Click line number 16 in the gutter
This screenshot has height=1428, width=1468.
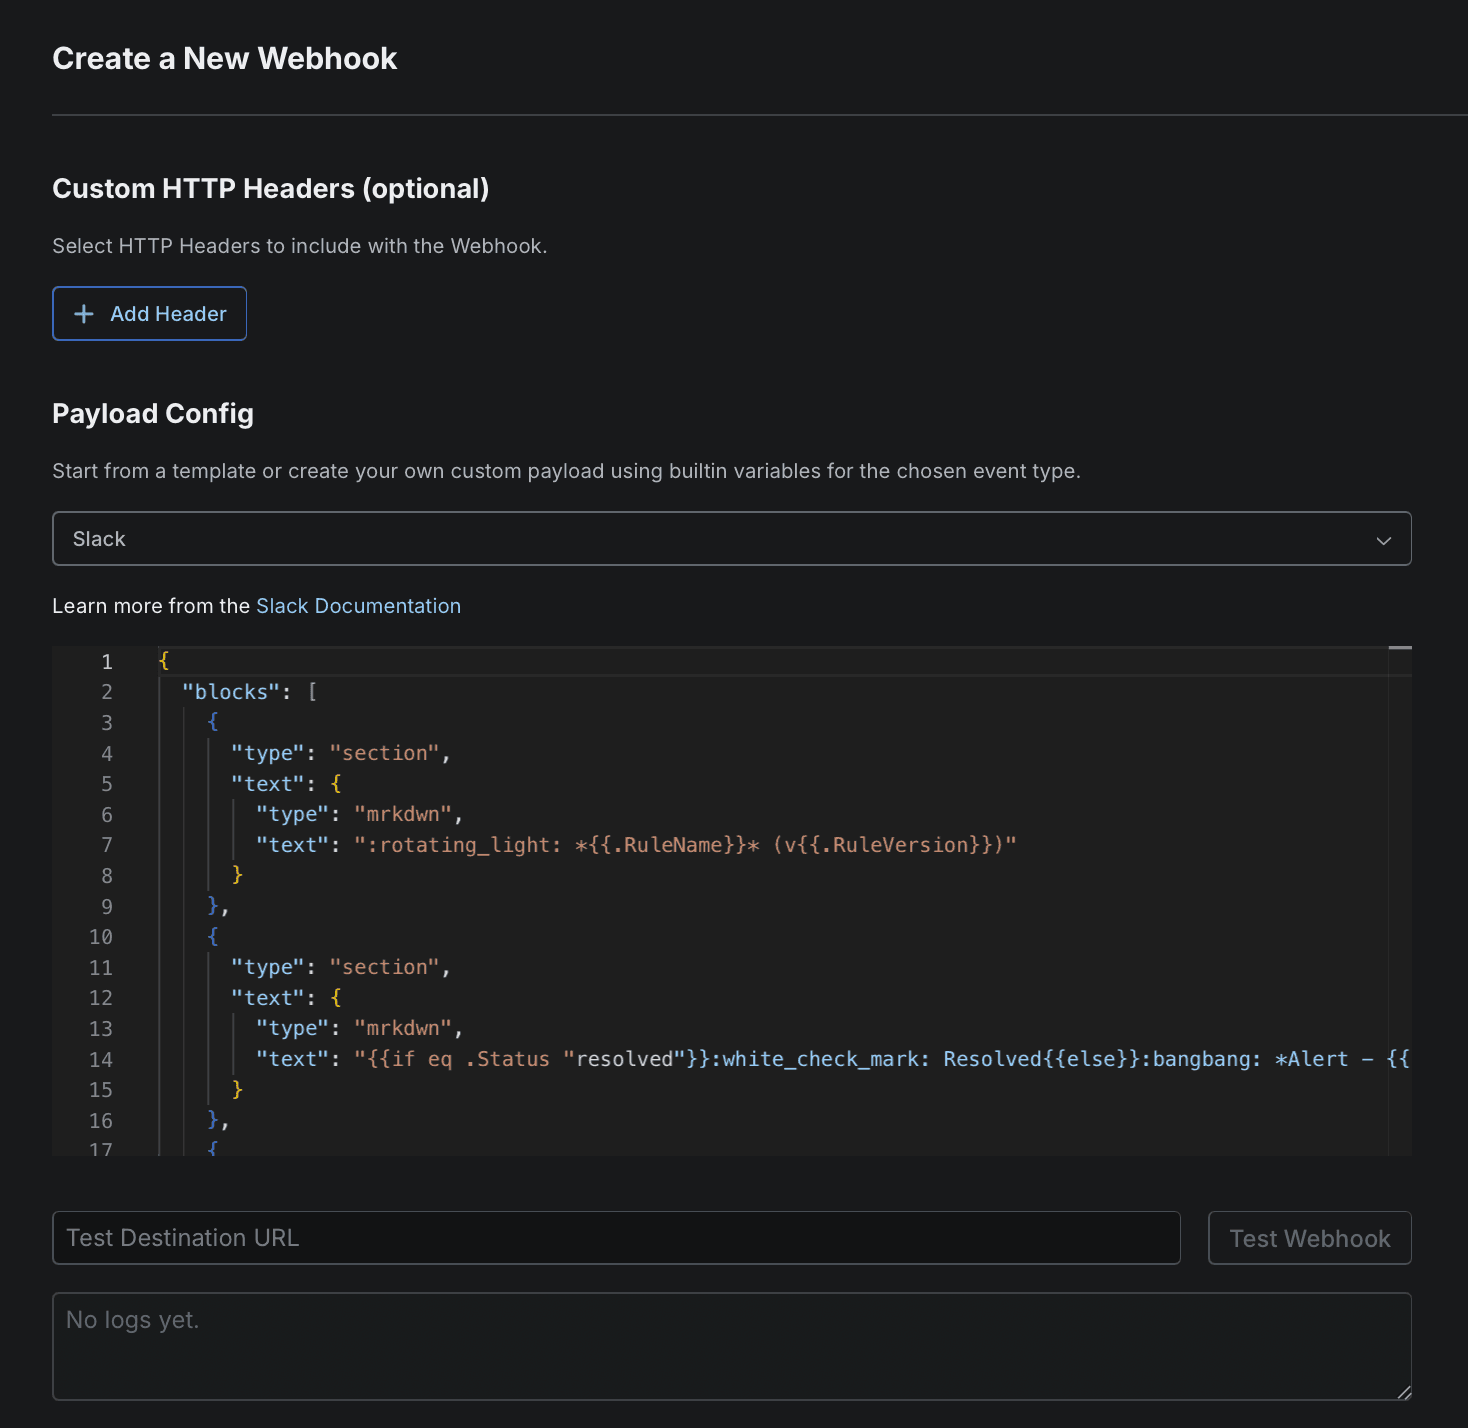coord(101,1121)
